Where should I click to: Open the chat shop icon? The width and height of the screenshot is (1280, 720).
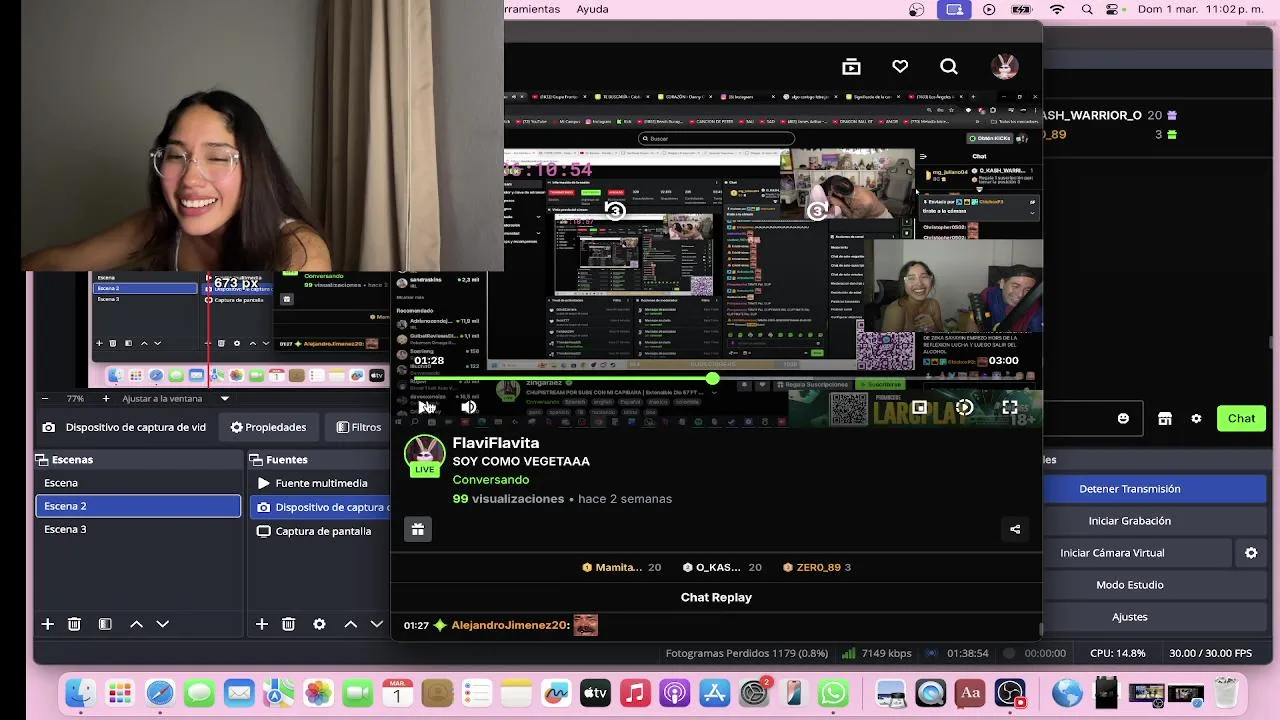click(x=1165, y=419)
